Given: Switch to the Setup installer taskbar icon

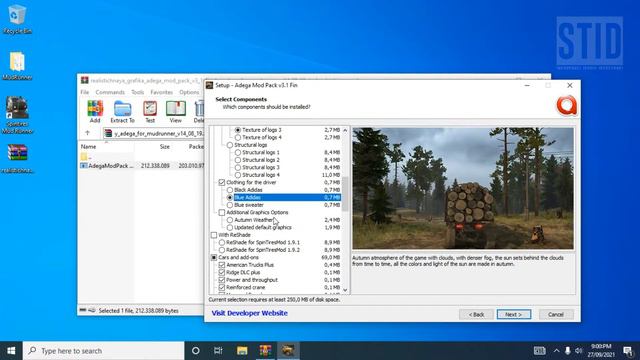Looking at the screenshot, I should (x=288, y=351).
